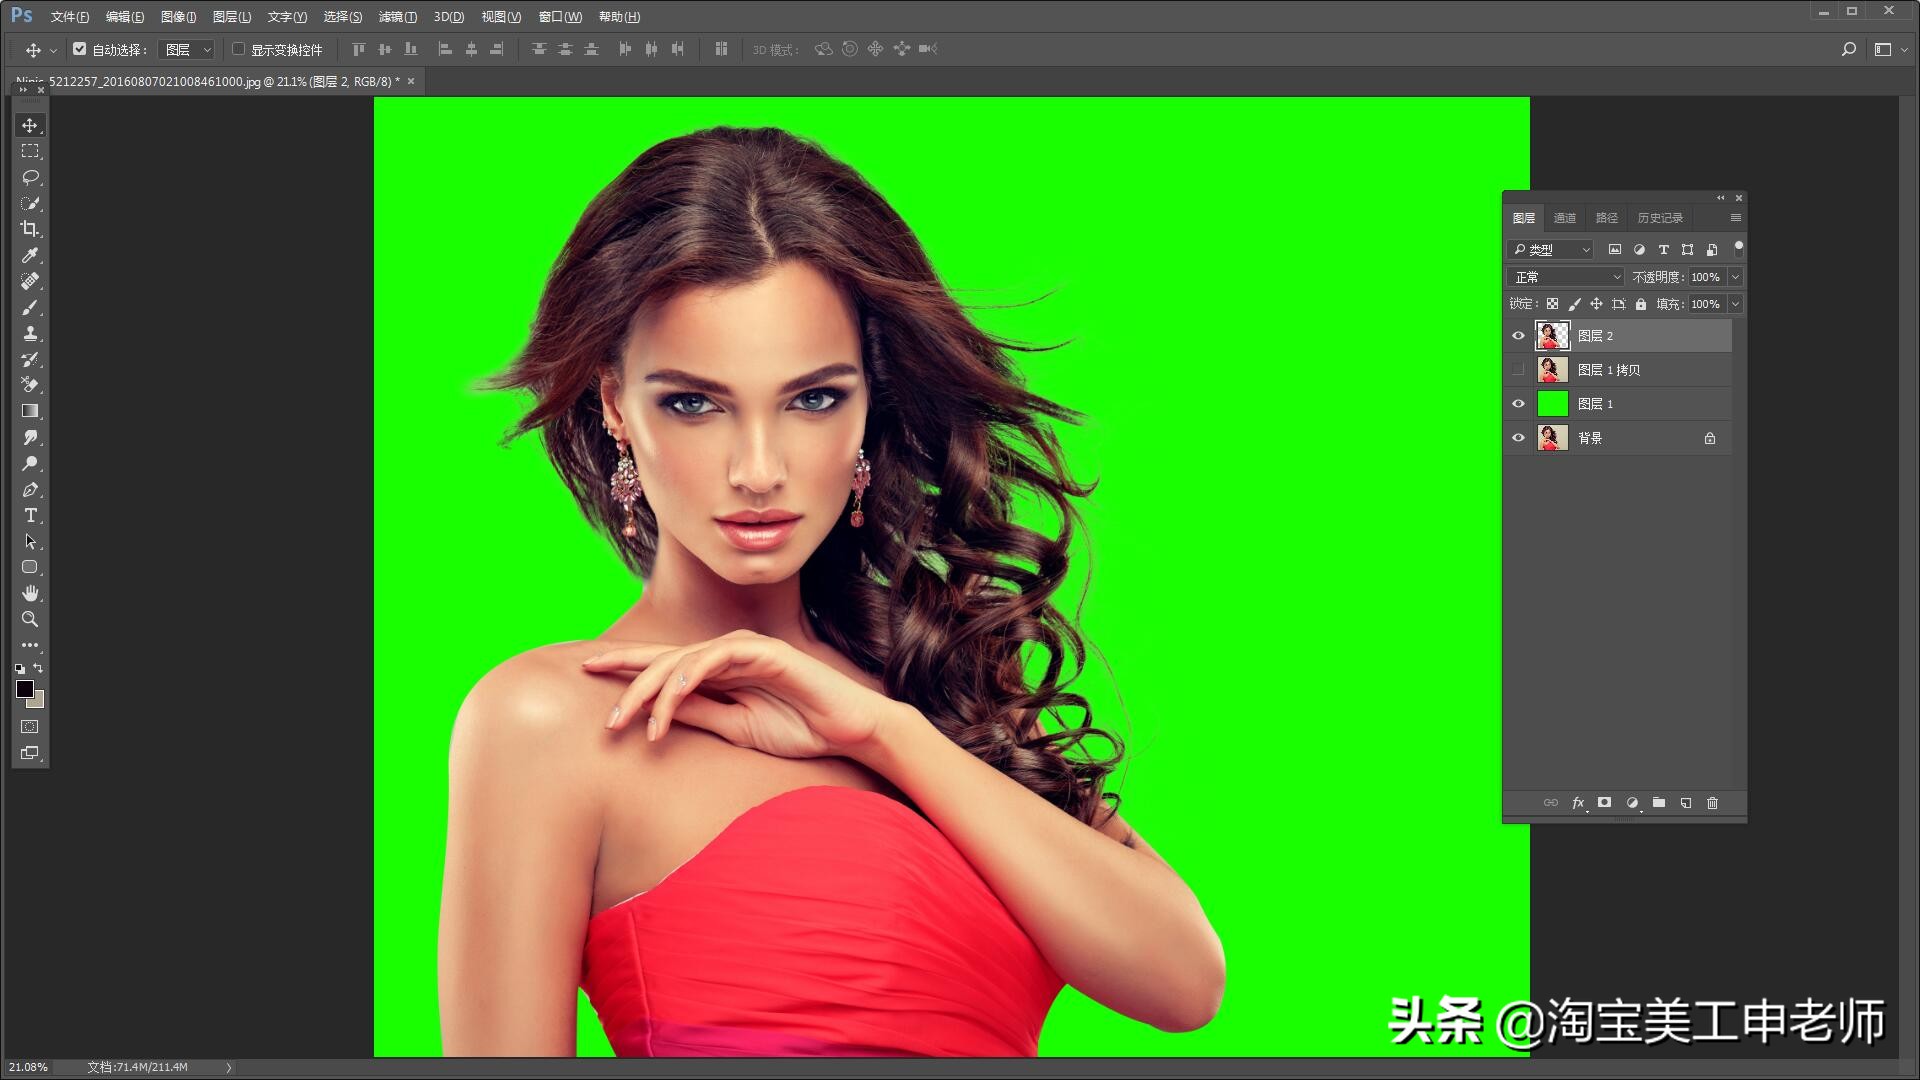Screen dimensions: 1920x1080
Task: Click the delete layer trash icon
Action: [x=1712, y=803]
